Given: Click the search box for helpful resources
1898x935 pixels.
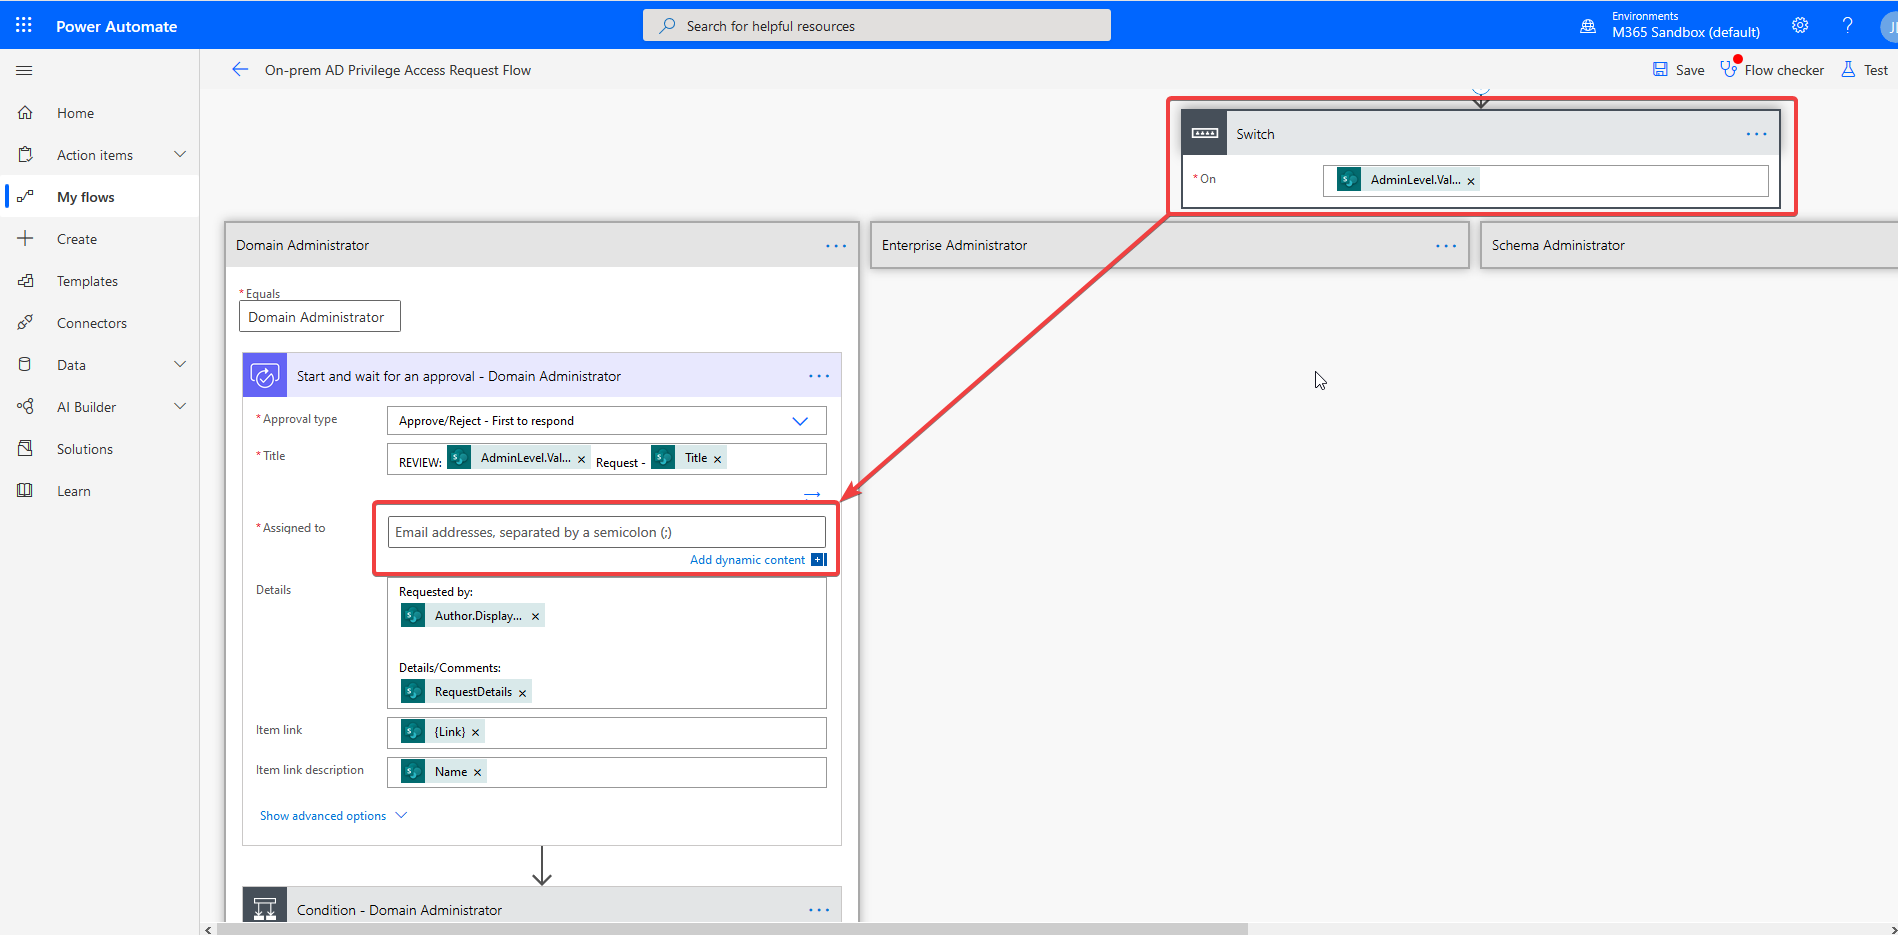Looking at the screenshot, I should pyautogui.click(x=876, y=26).
